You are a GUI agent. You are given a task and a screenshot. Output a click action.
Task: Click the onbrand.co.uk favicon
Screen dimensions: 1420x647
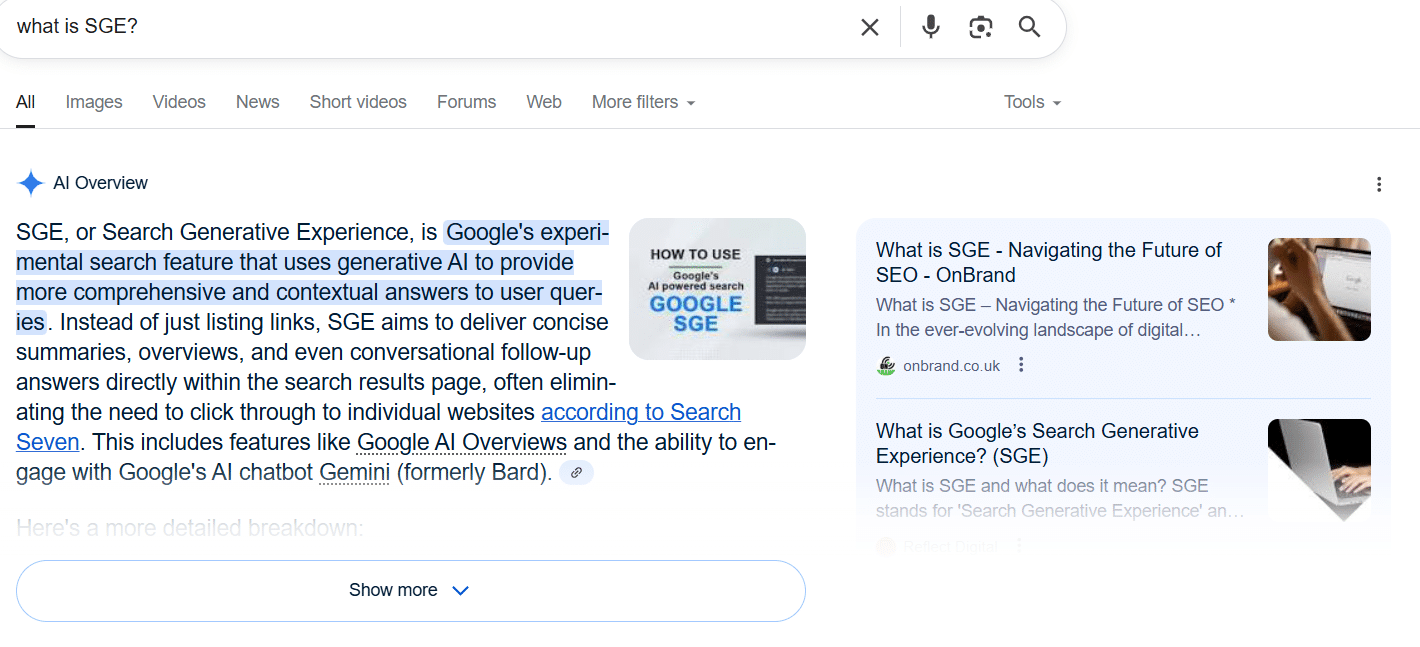click(x=886, y=366)
